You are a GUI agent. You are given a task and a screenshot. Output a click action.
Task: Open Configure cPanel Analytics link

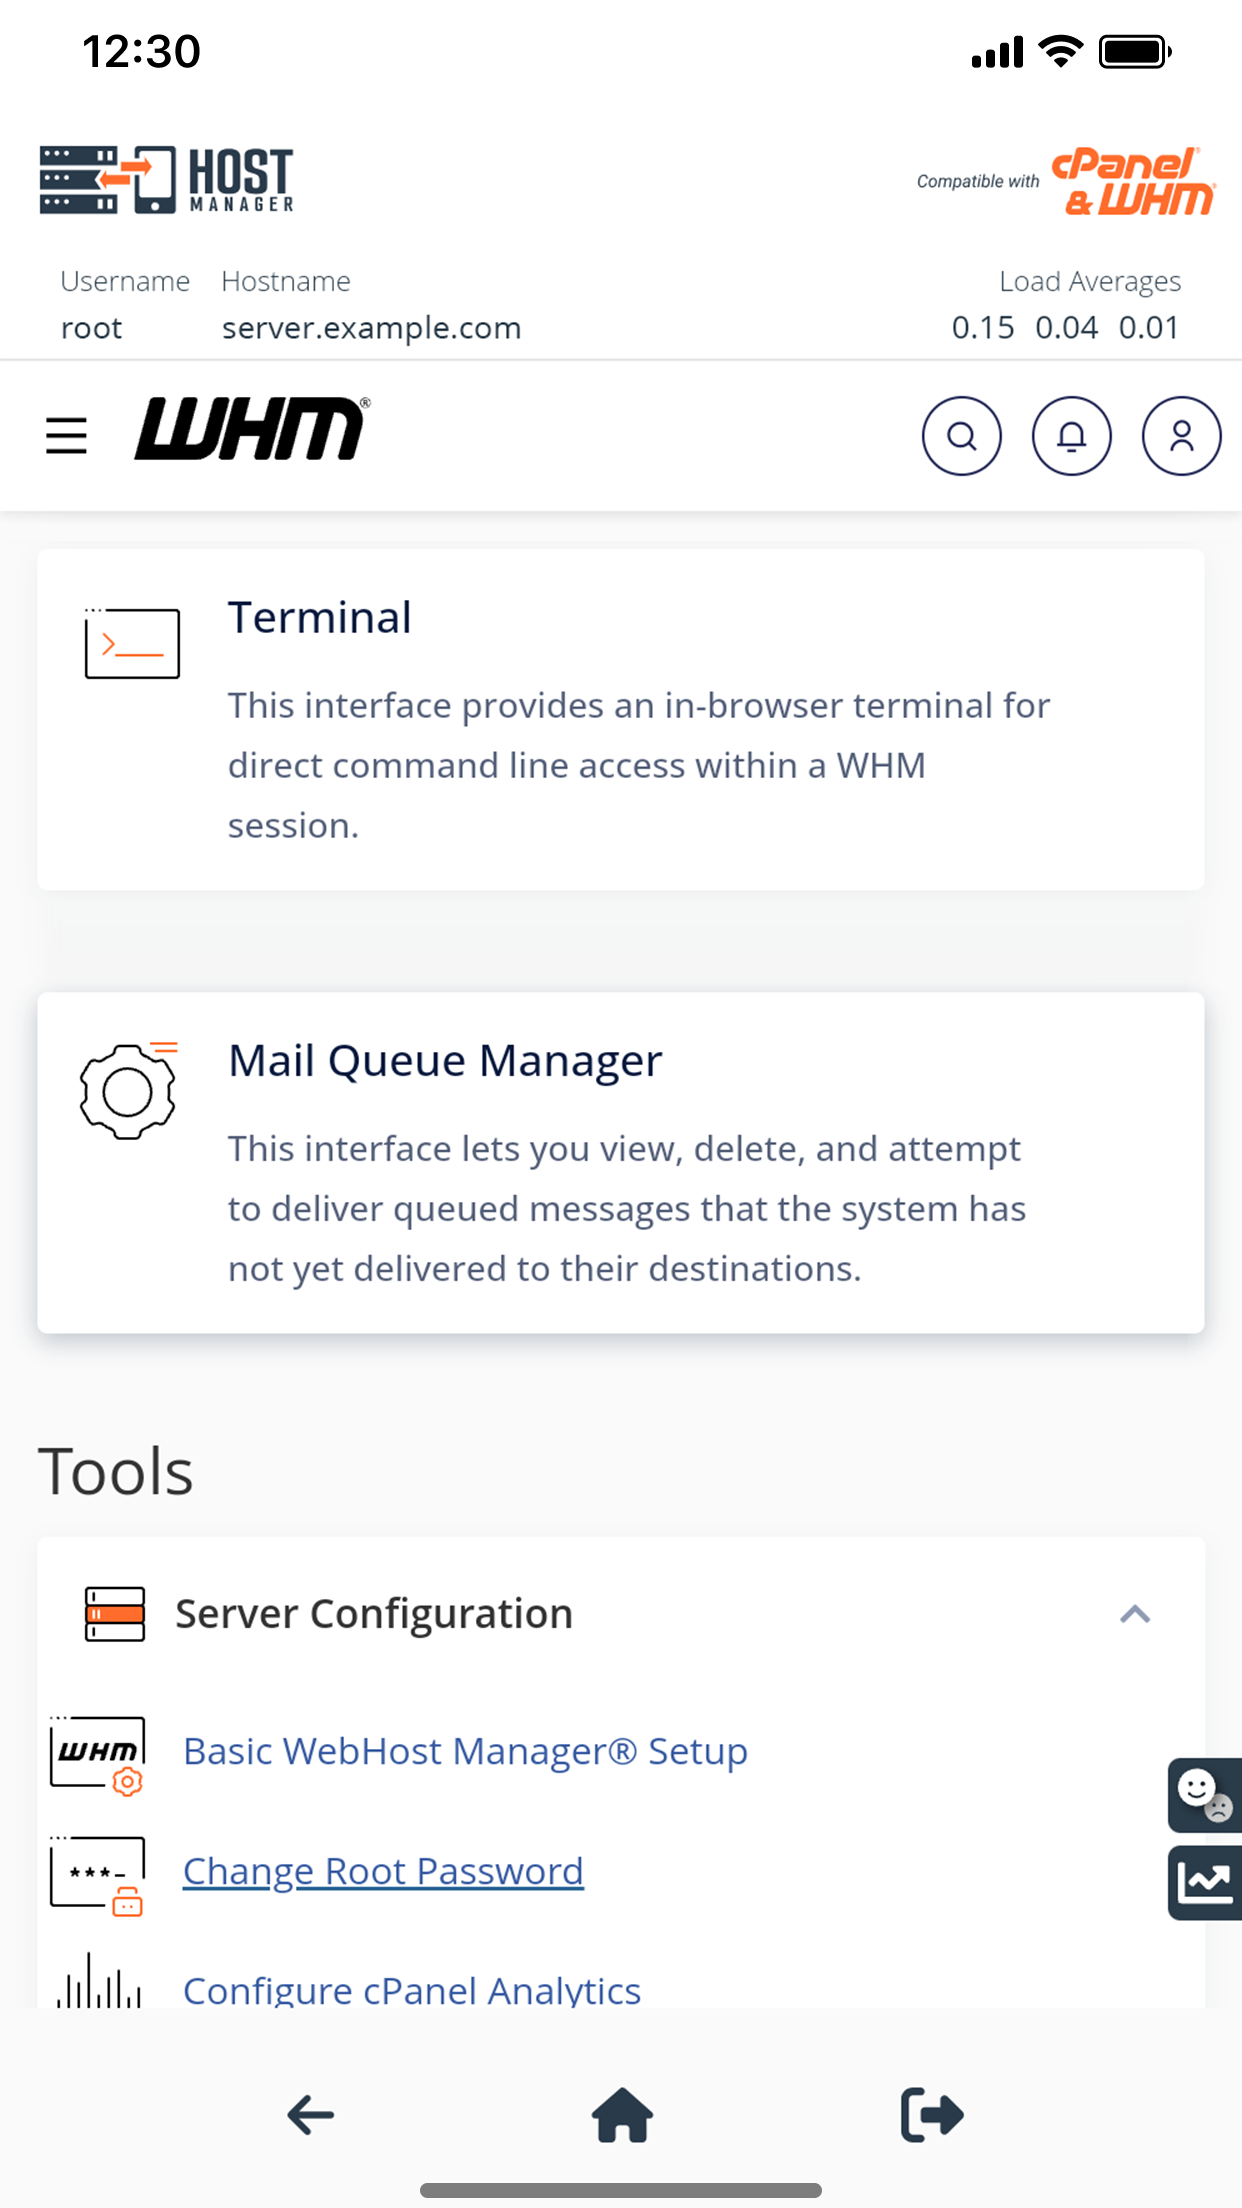pos(412,1990)
